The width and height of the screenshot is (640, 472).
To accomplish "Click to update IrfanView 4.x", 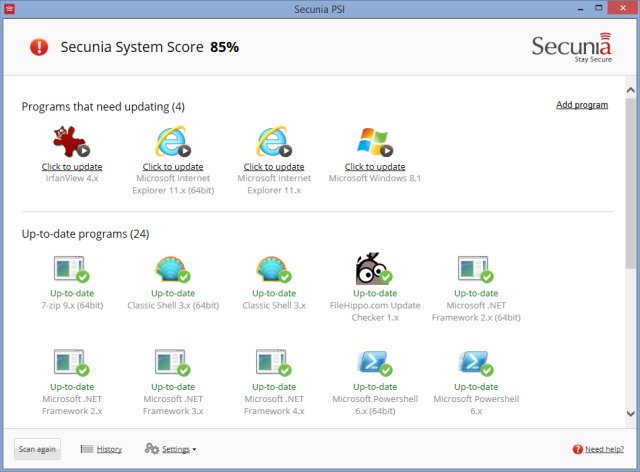I will [72, 167].
